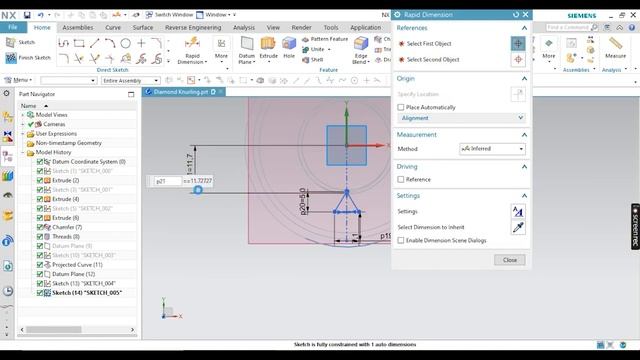Screen dimensions: 640x360
Task: Click the Undo arrow icon
Action: (x=41, y=15)
